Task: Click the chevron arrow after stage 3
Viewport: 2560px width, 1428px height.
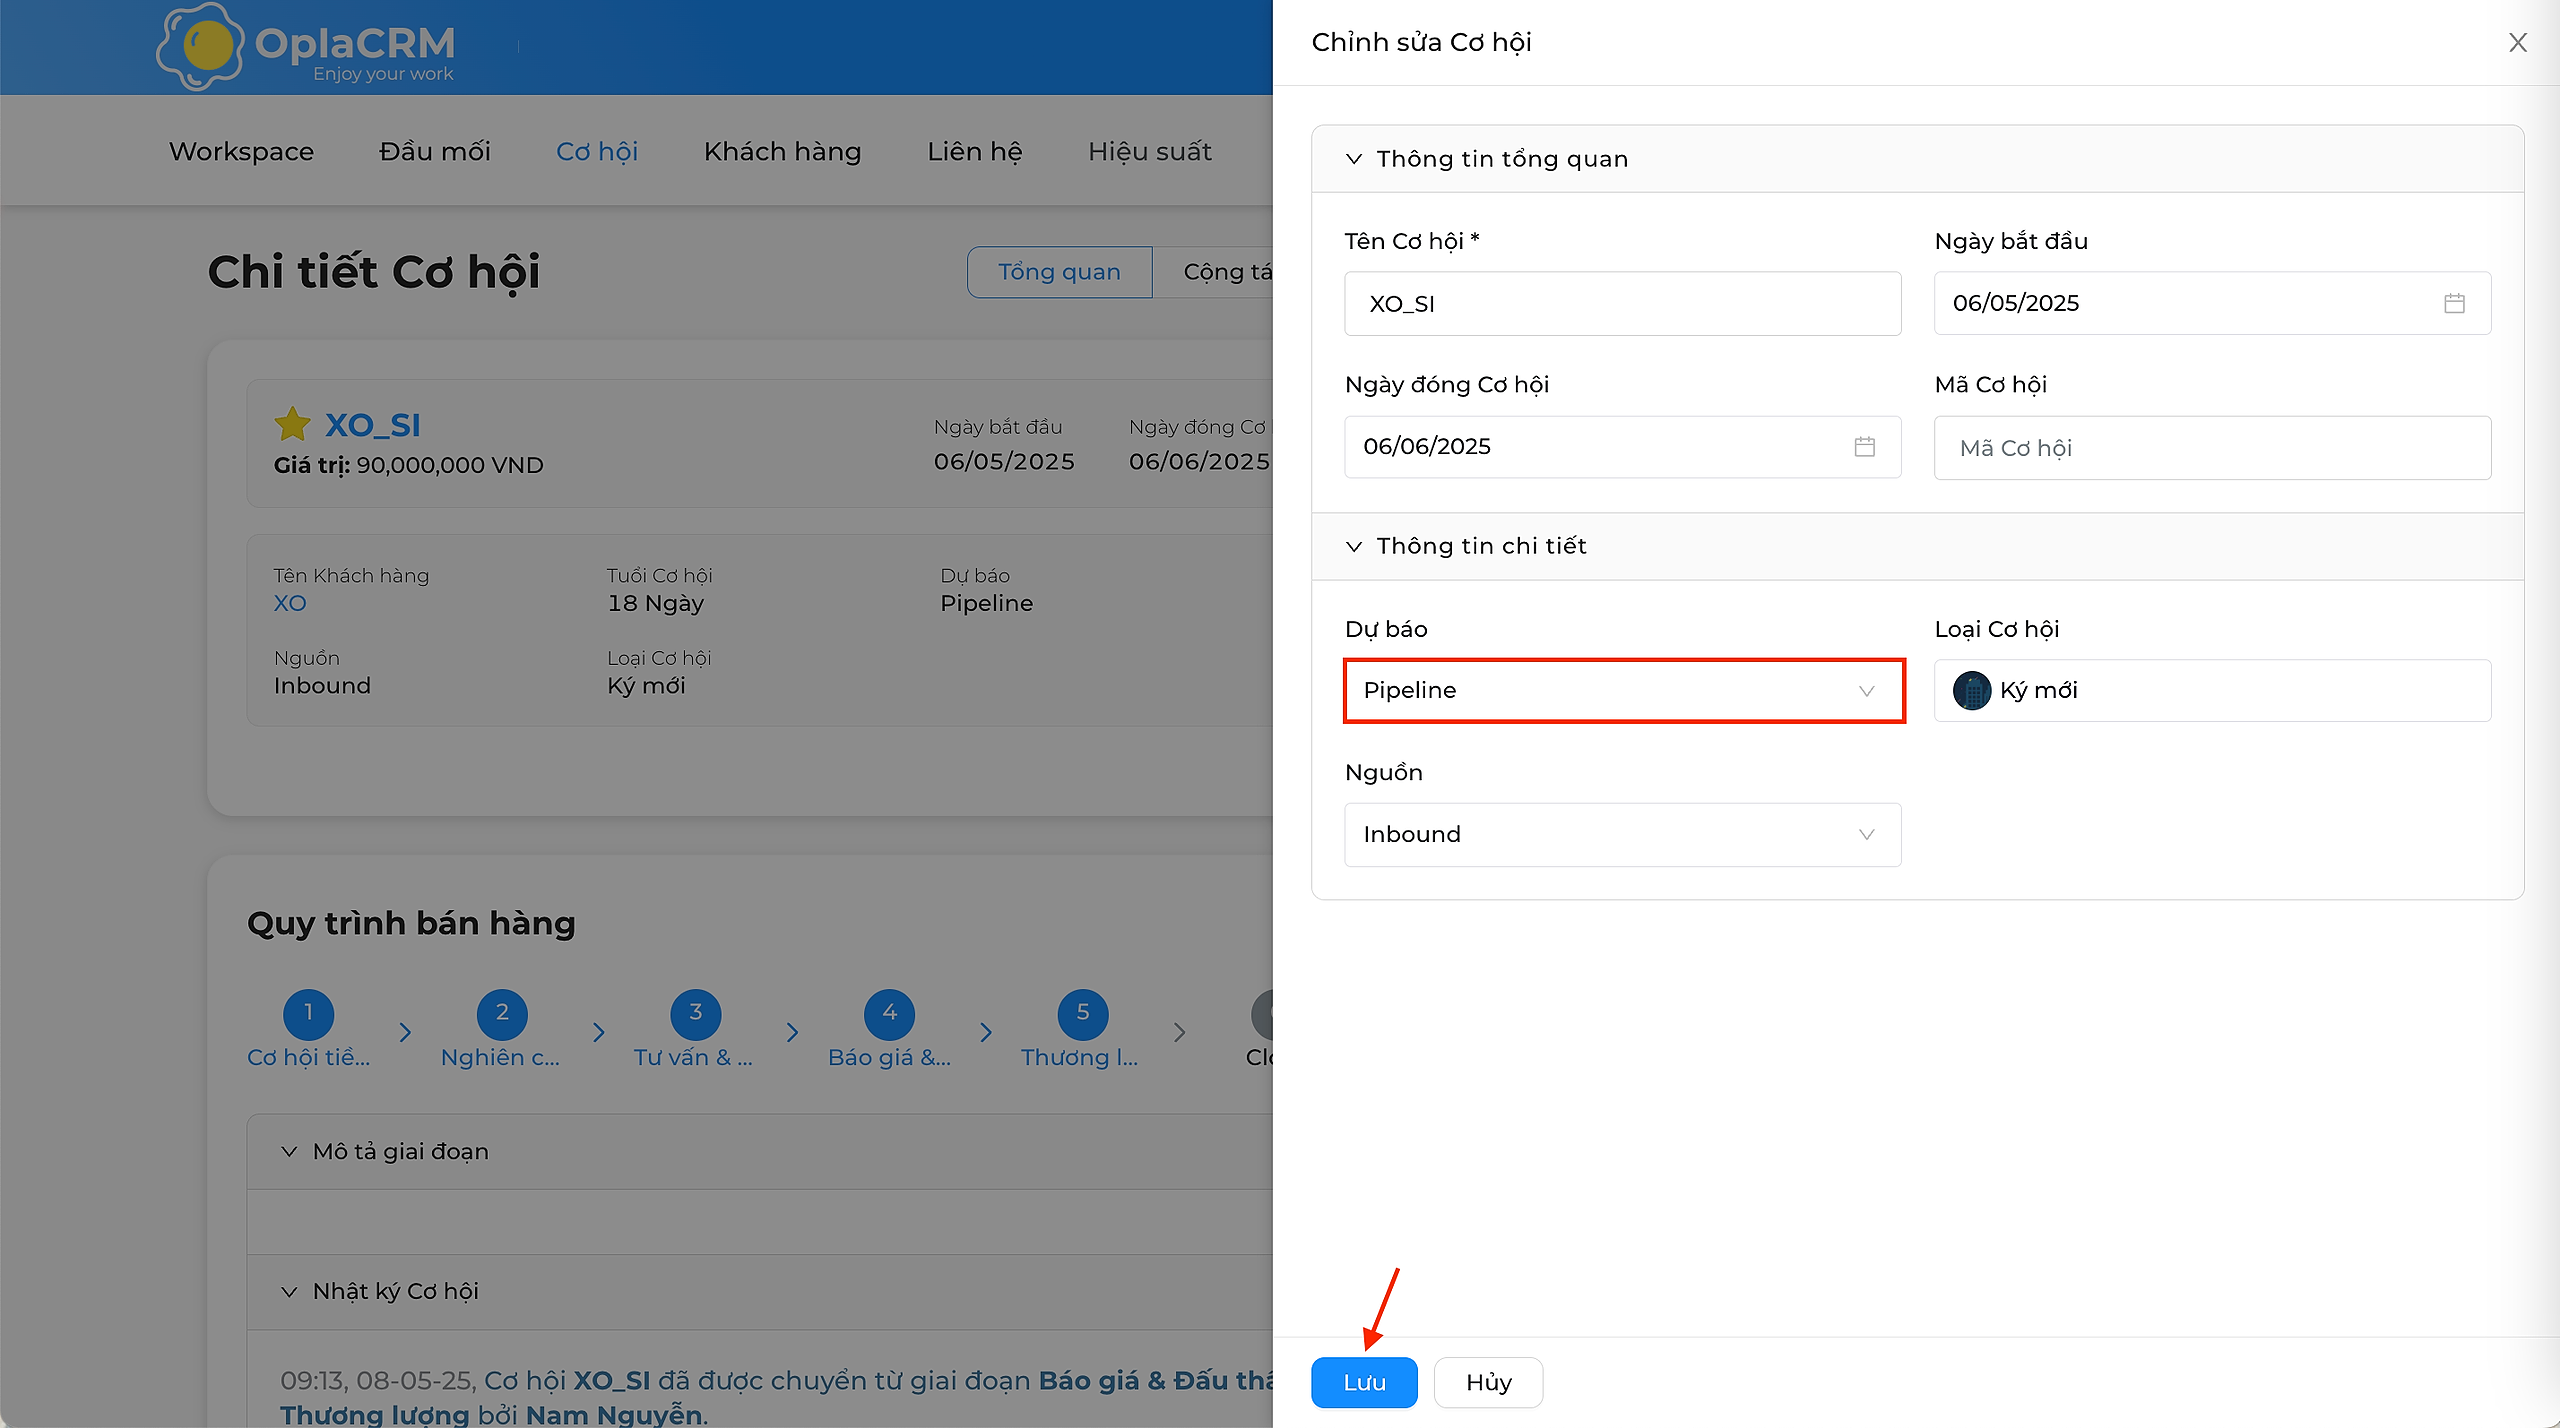Action: click(x=792, y=1032)
